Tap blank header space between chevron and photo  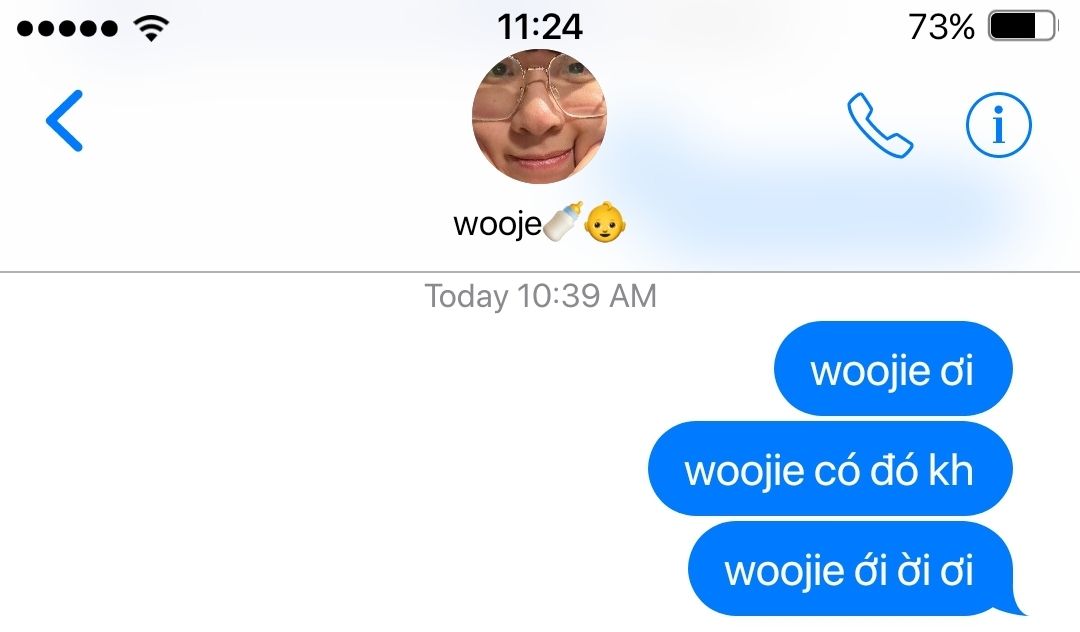(276, 120)
